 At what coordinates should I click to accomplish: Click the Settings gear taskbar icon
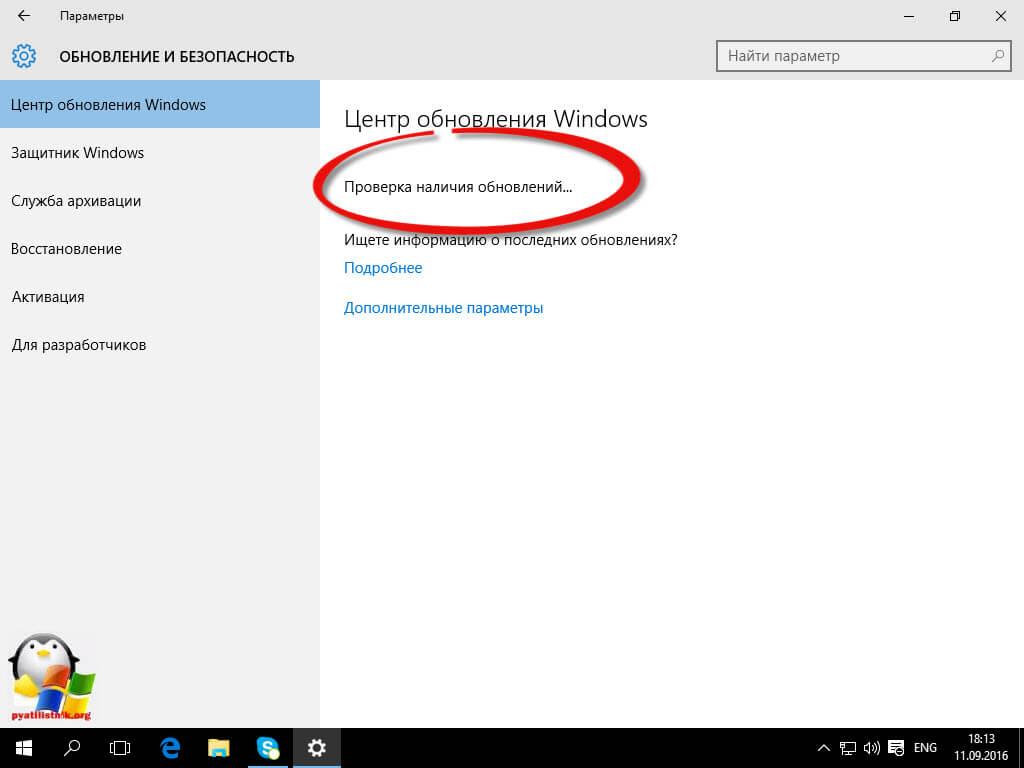tap(317, 748)
